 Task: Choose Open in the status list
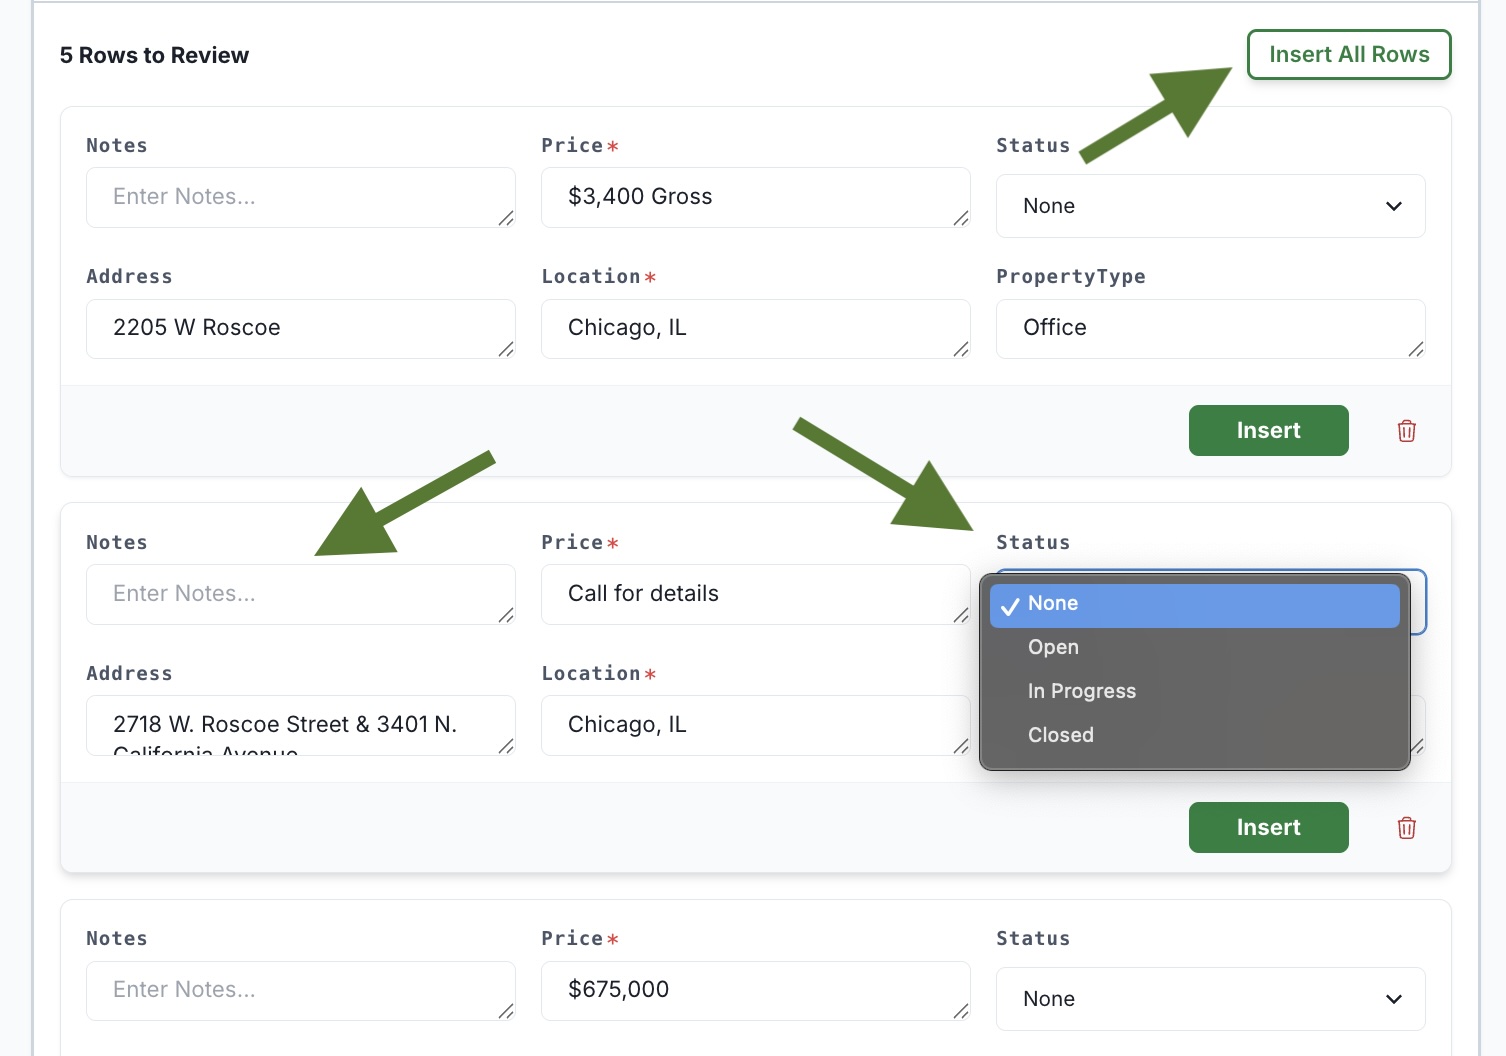(1194, 647)
